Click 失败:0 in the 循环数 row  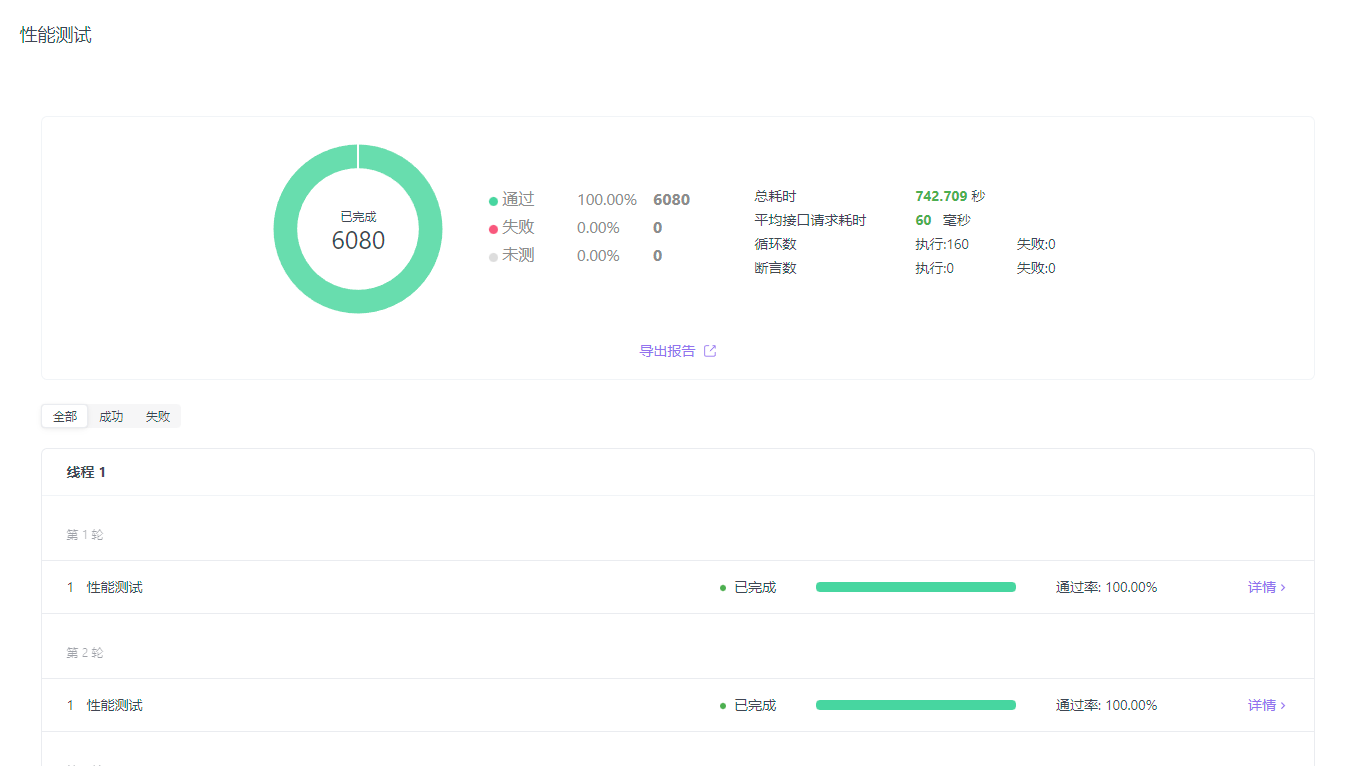(x=1036, y=245)
